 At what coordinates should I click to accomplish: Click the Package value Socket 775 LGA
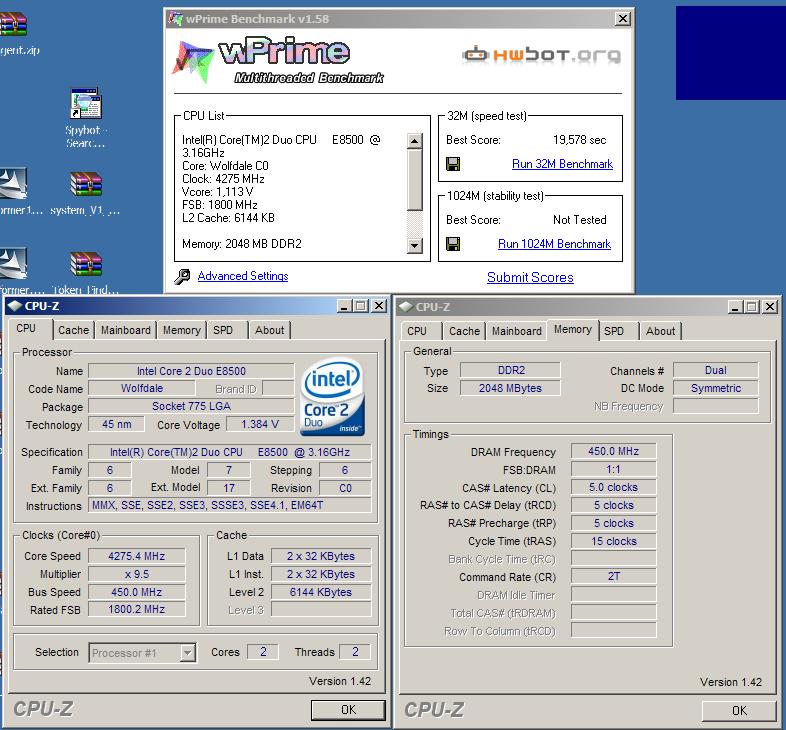coord(191,406)
